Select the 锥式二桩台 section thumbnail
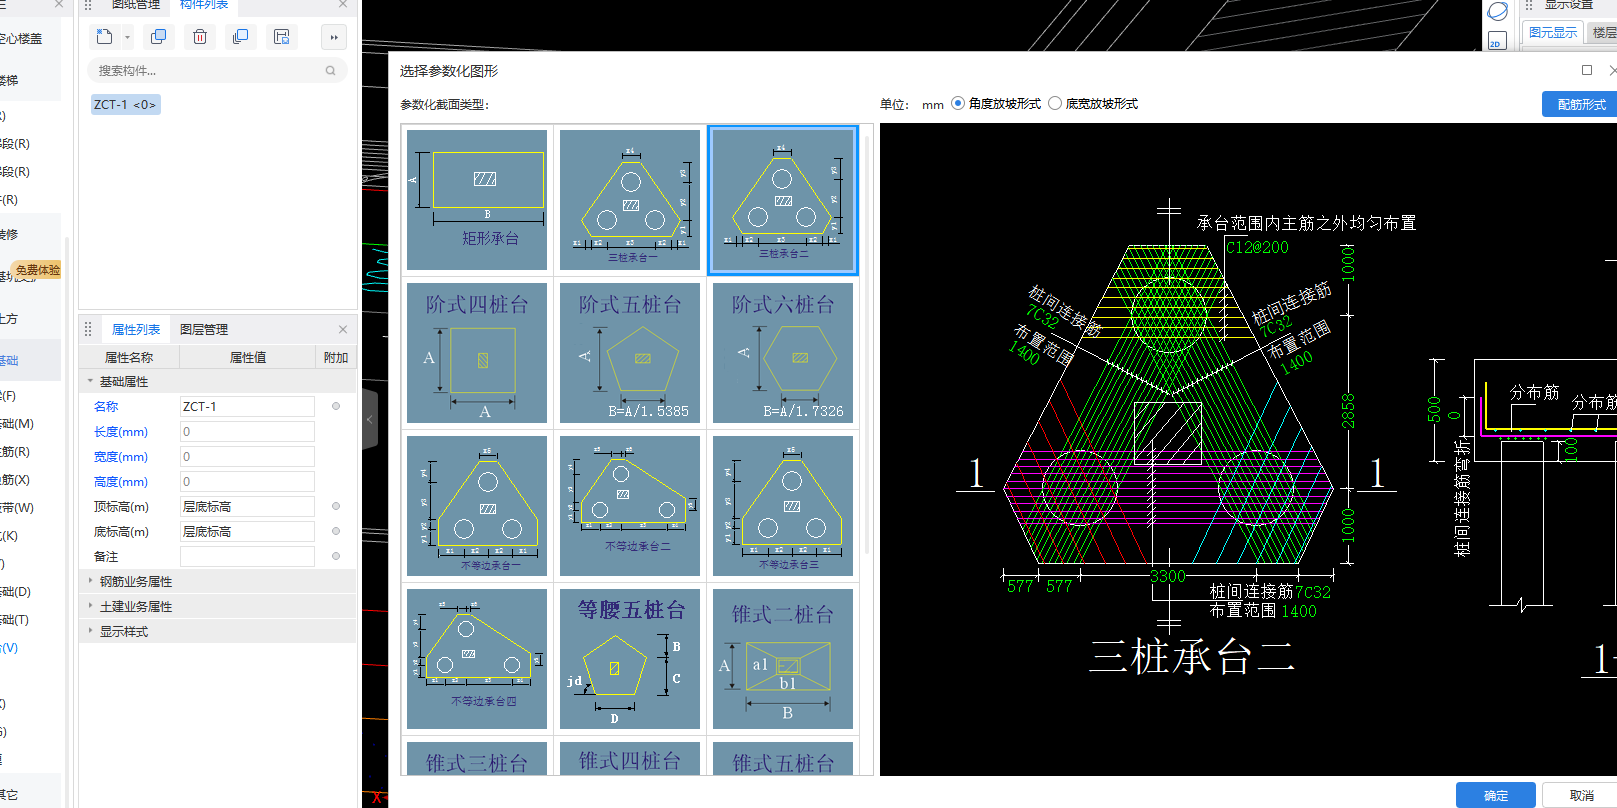Screen dimensions: 1617x808 tap(783, 659)
